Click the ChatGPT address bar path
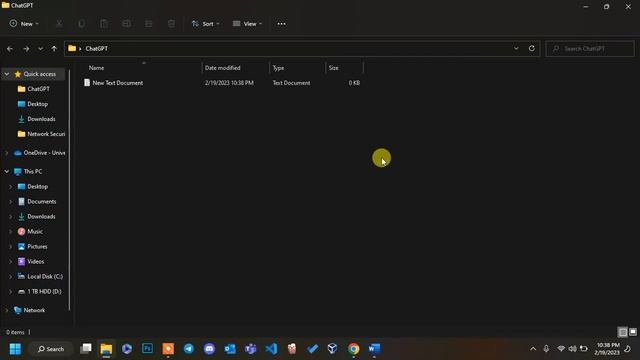The image size is (640, 360). pos(97,49)
